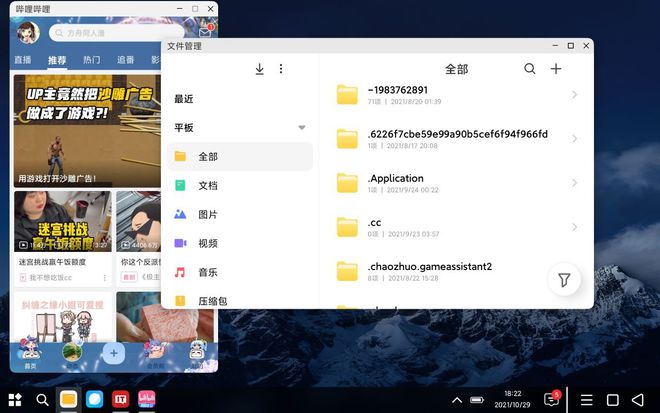This screenshot has height=413, width=660.
Task: Tap the Bilibili plus upload button
Action: 114,354
